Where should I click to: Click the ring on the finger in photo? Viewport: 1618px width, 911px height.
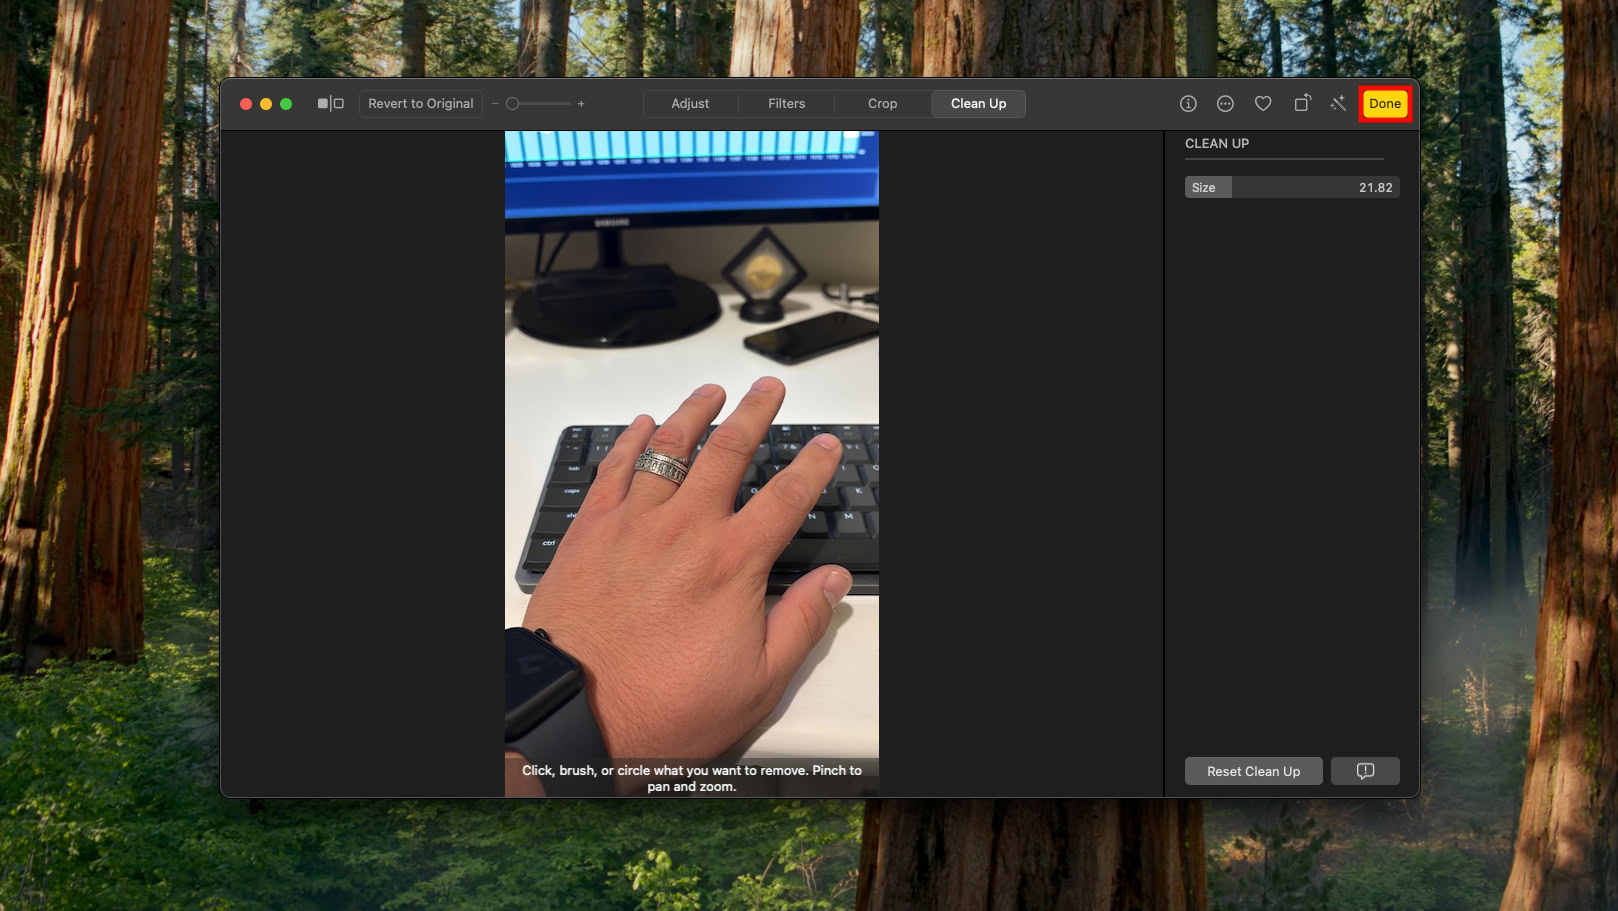[x=662, y=466]
